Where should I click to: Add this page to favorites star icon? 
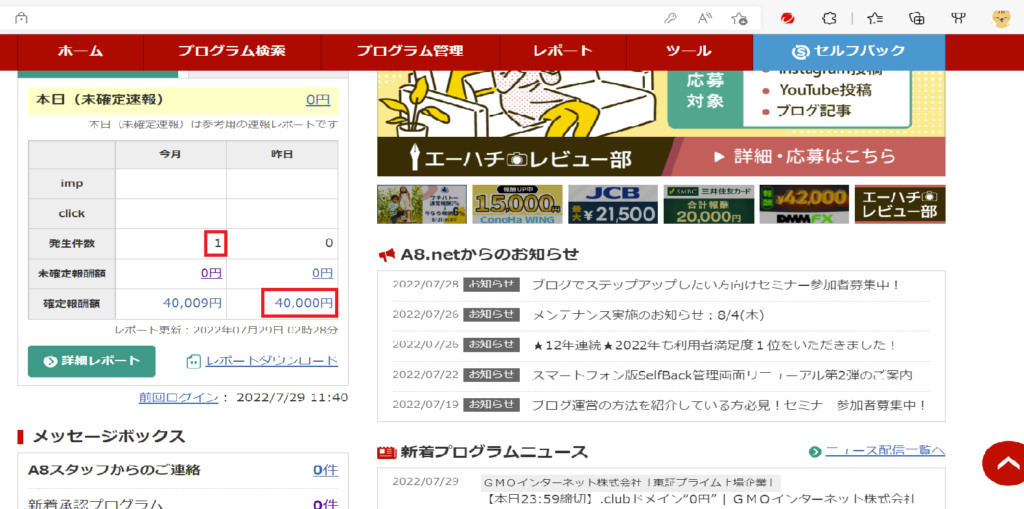739,18
